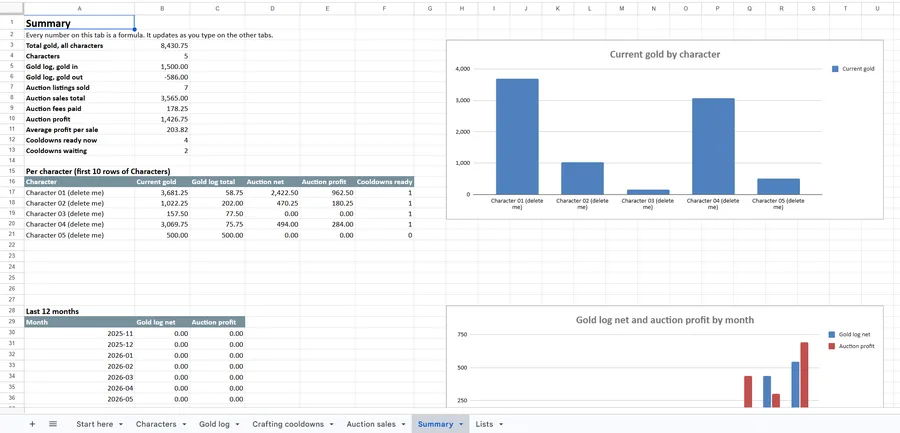The height and width of the screenshot is (433, 900).
Task: Click the select-all corner box of grid
Action: (11, 8)
